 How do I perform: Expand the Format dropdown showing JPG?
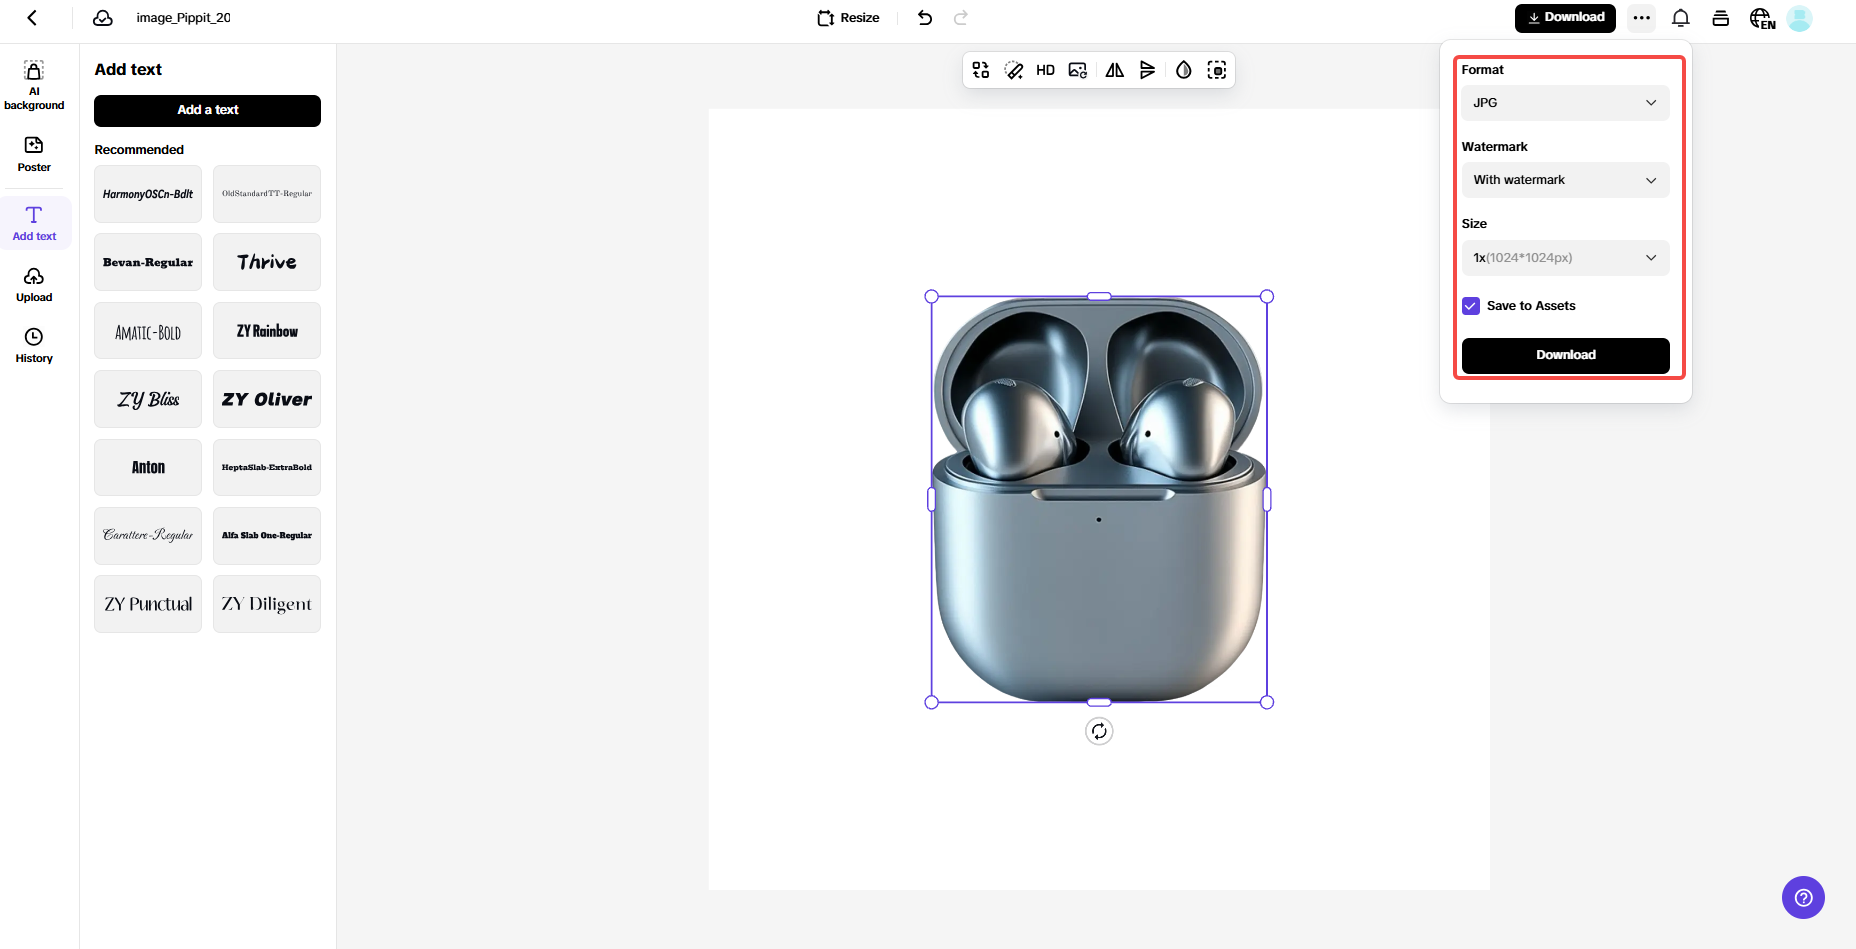coord(1566,103)
